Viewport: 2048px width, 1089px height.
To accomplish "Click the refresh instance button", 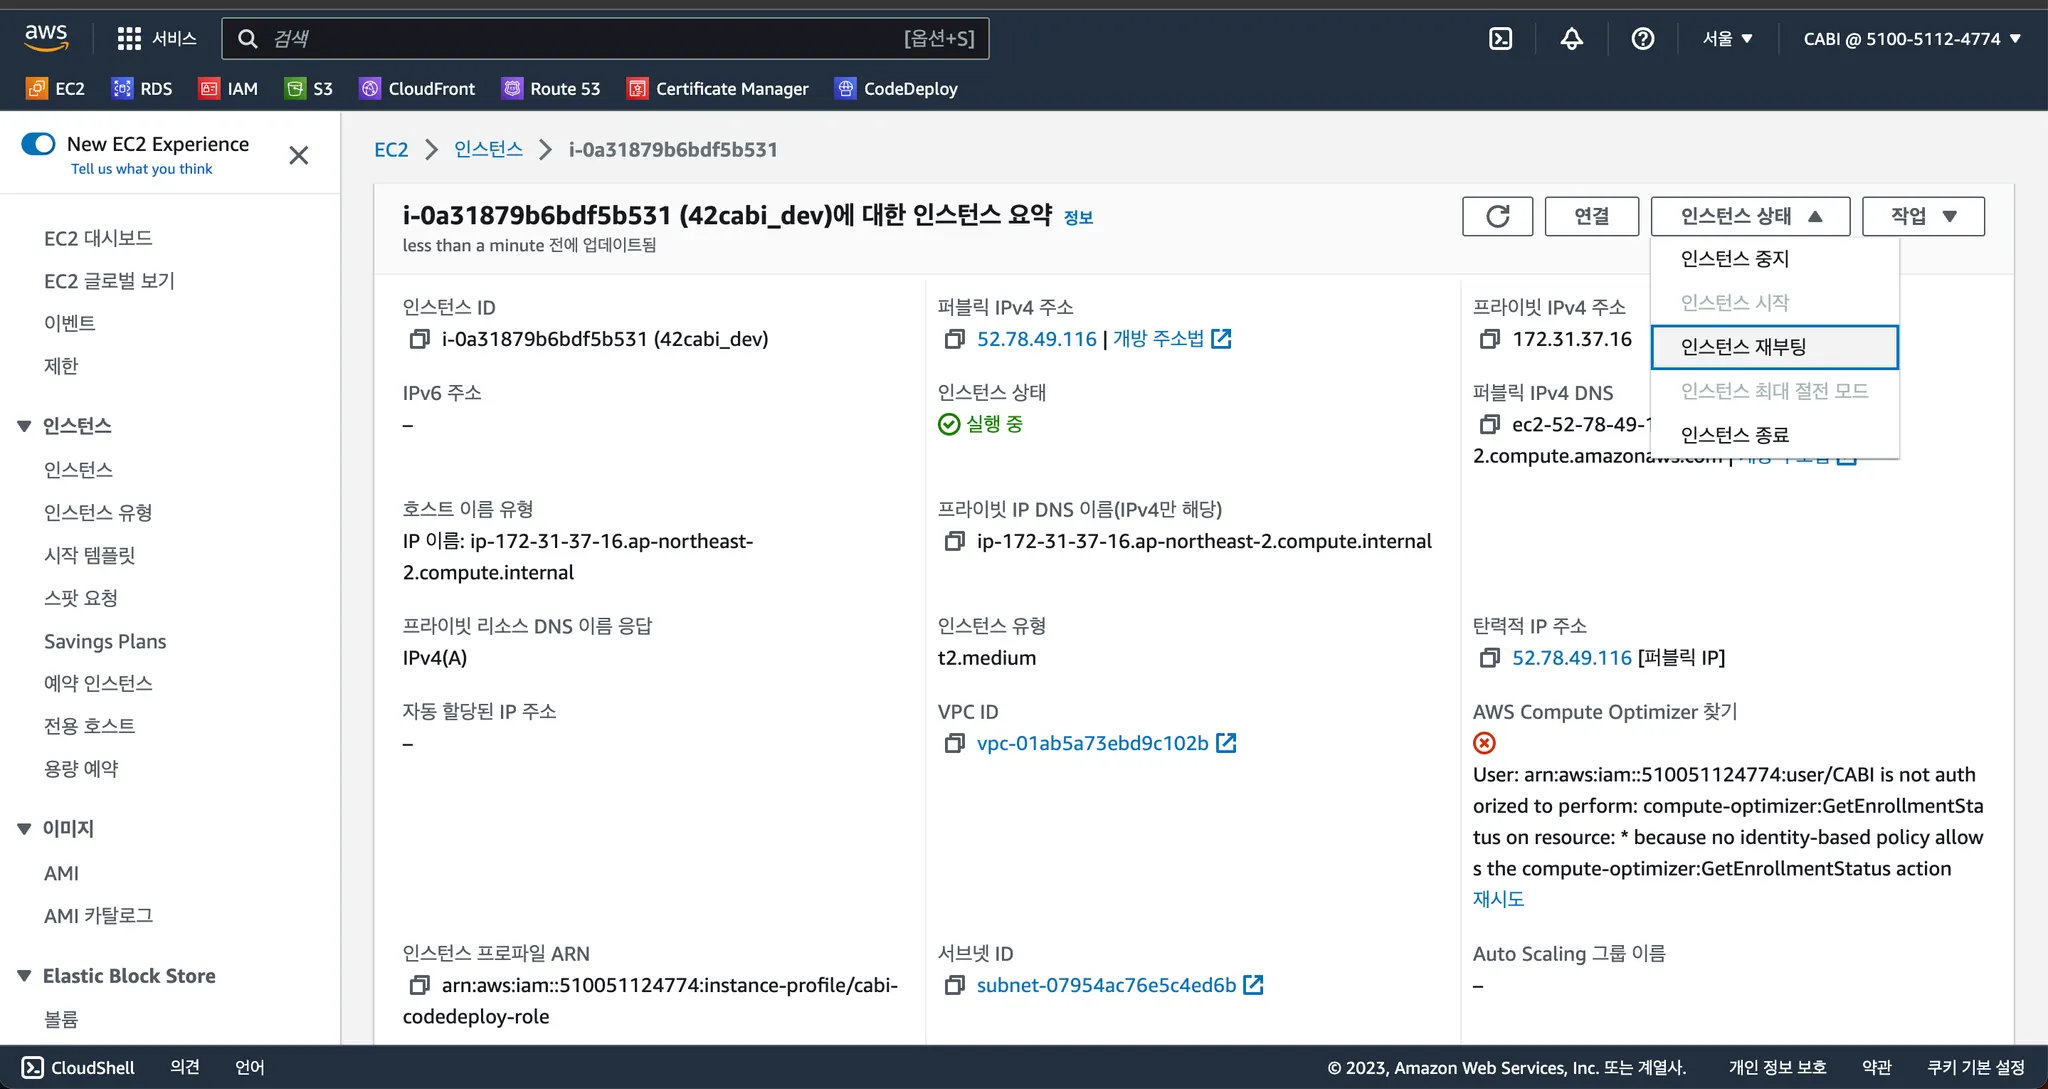I will tap(1497, 216).
